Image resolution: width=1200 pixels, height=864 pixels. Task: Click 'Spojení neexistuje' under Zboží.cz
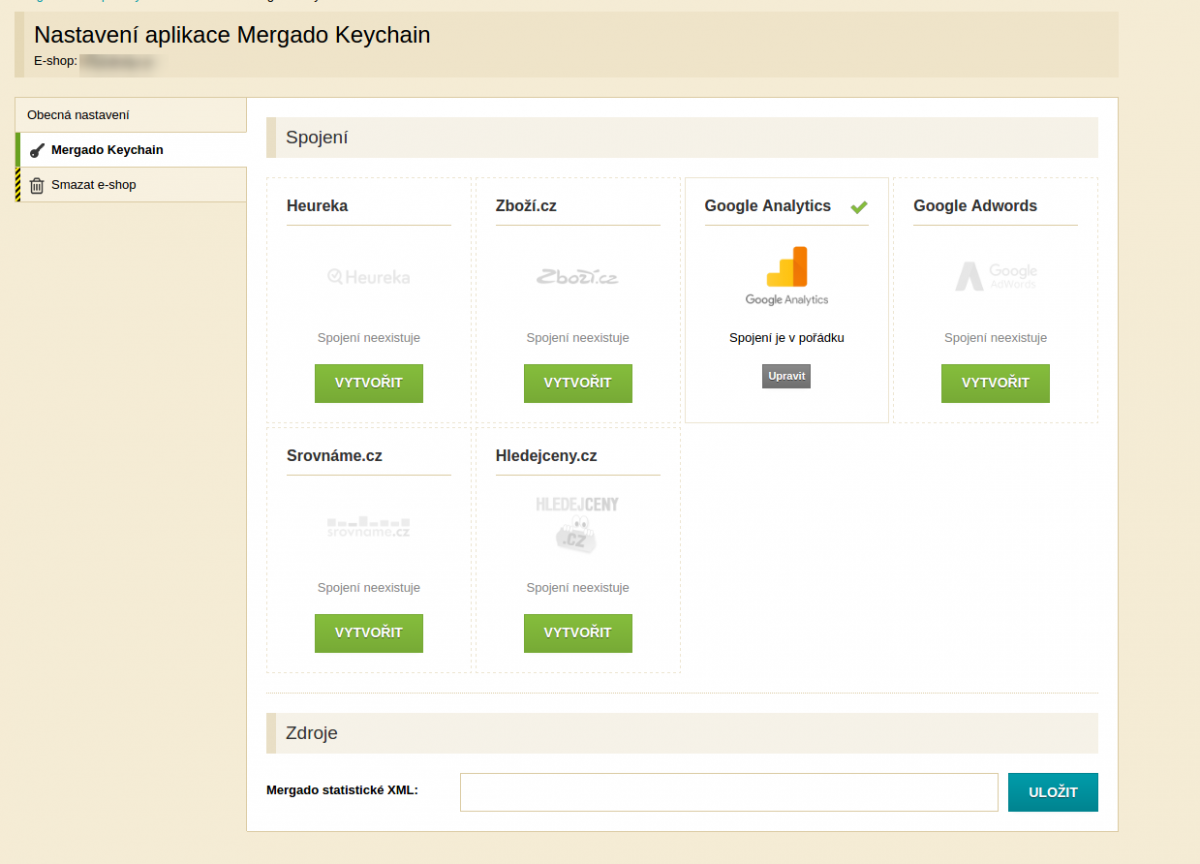(x=578, y=338)
